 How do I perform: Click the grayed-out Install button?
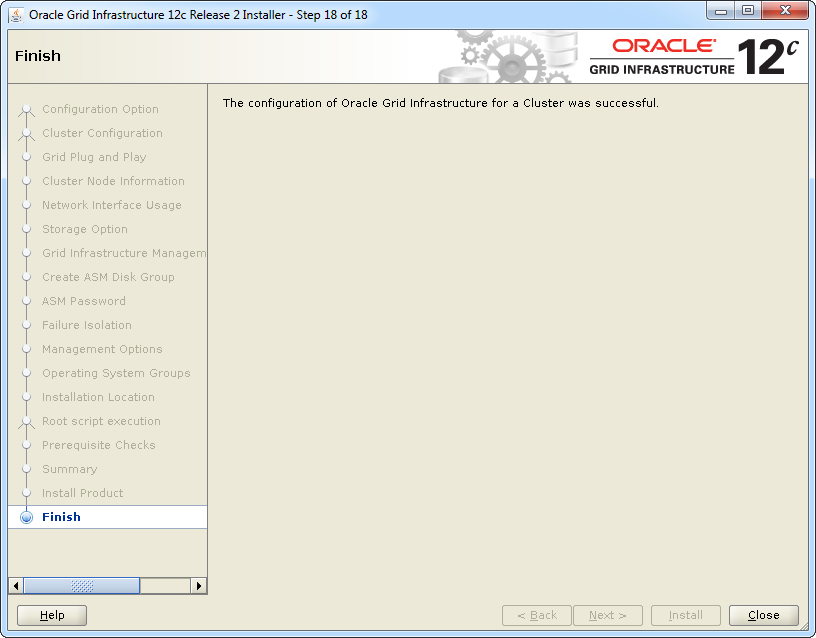pyautogui.click(x=685, y=615)
